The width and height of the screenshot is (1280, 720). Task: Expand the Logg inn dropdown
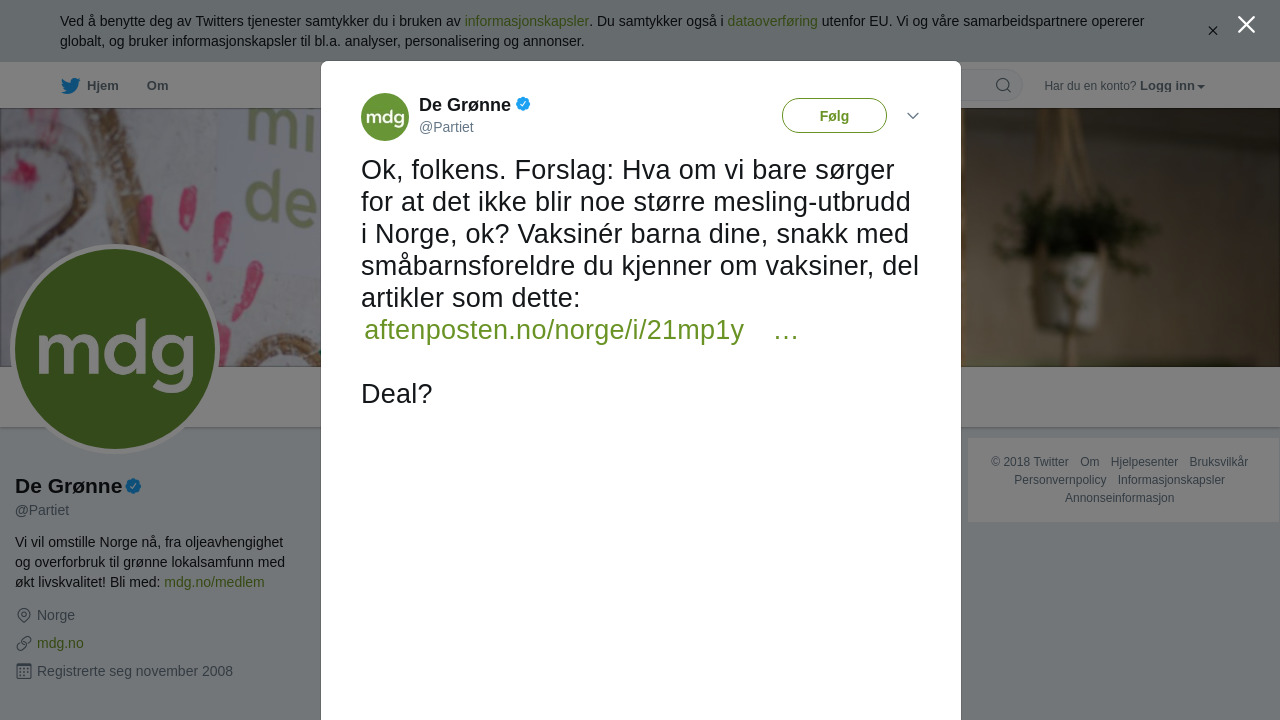[x=1172, y=86]
